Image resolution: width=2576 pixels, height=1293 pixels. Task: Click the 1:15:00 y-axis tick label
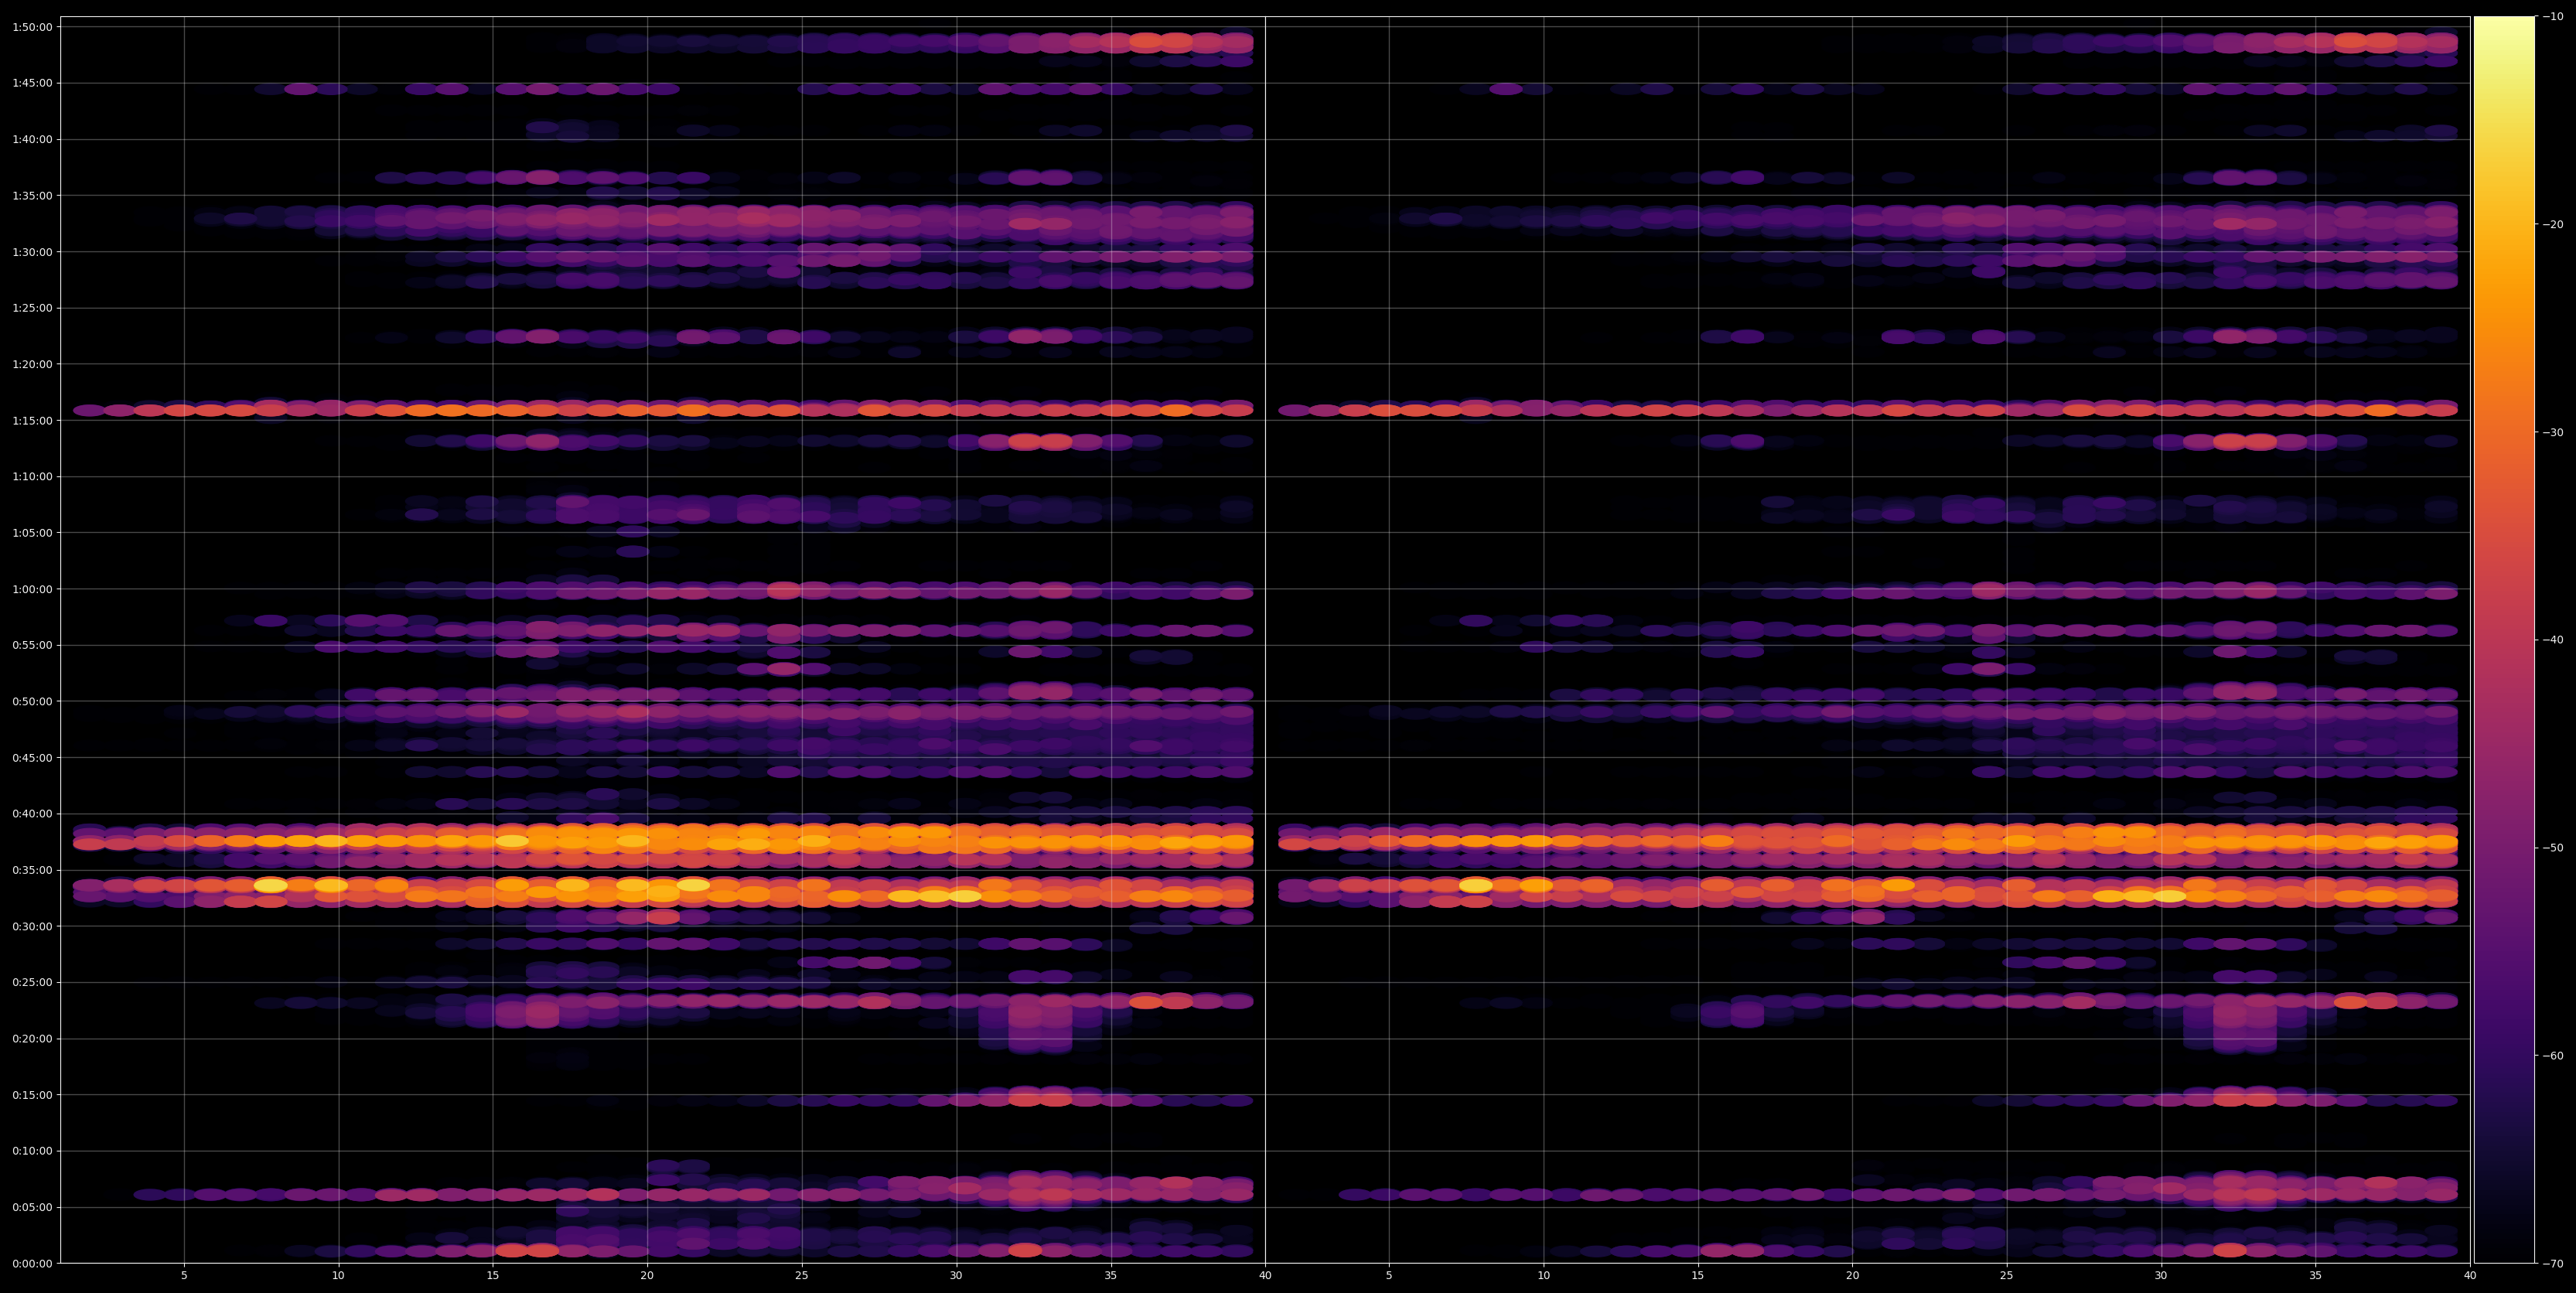tap(32, 420)
